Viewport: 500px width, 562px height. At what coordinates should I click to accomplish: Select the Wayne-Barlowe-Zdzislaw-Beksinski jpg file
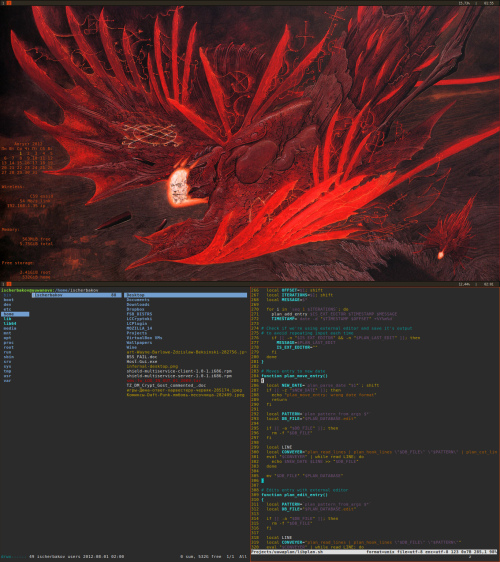click(186, 352)
